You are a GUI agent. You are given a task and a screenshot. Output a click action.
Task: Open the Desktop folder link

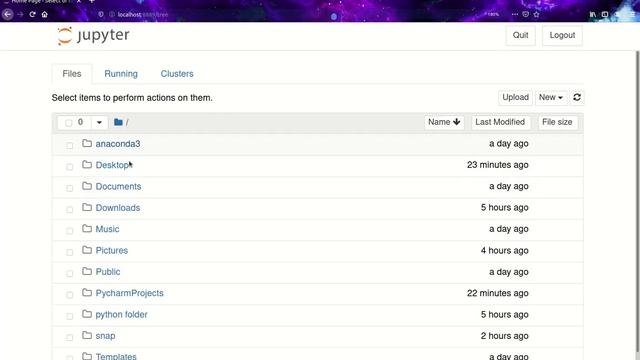[112, 165]
